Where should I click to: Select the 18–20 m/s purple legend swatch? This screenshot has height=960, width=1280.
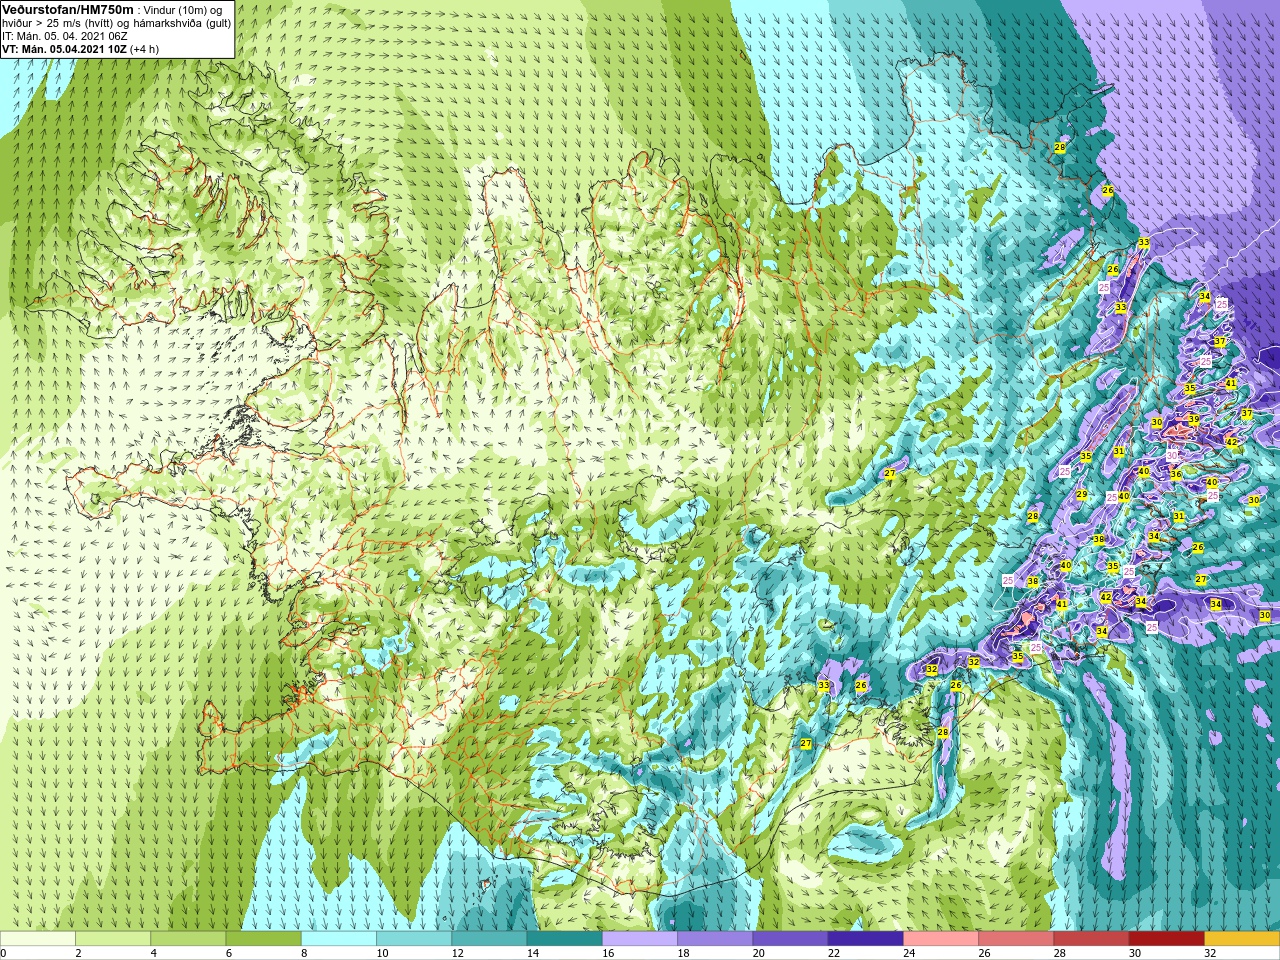tap(715, 939)
